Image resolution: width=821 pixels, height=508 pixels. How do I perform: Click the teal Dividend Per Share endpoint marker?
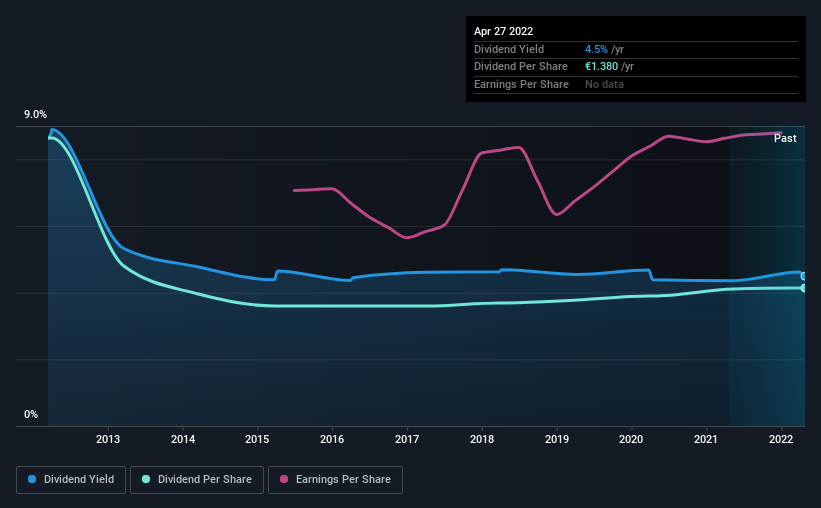tap(803, 288)
